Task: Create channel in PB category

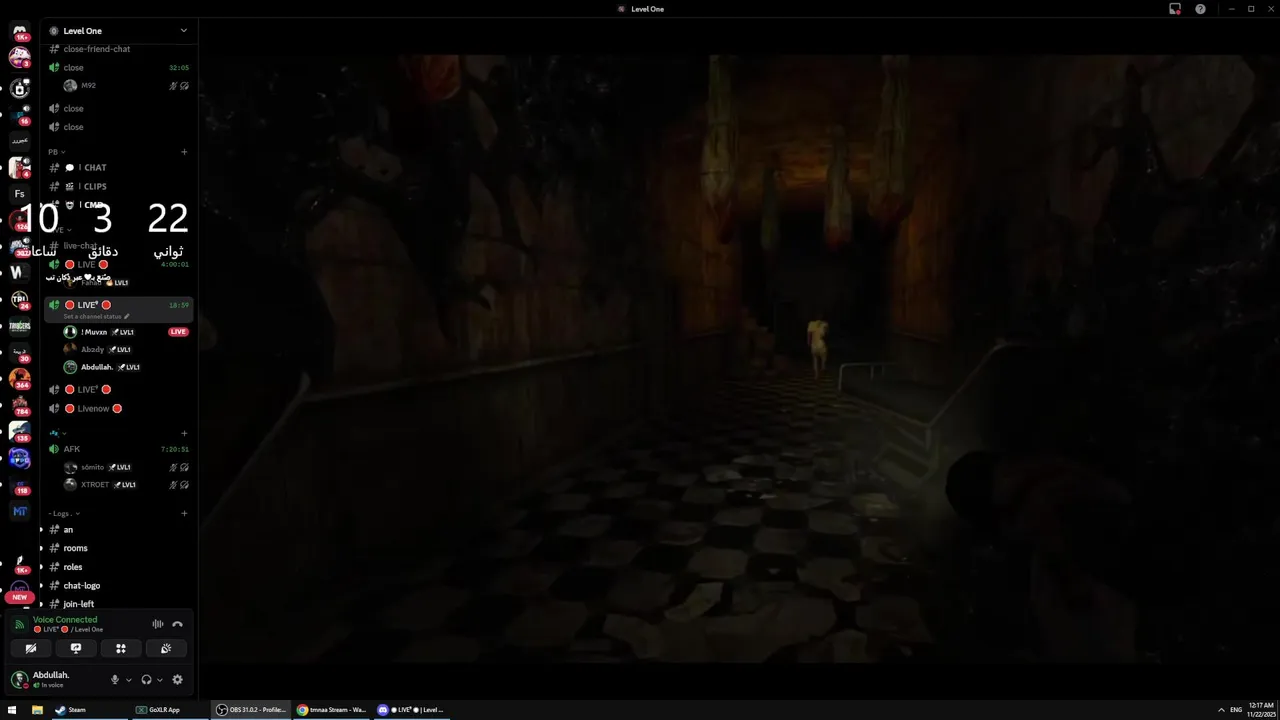Action: coord(184,152)
